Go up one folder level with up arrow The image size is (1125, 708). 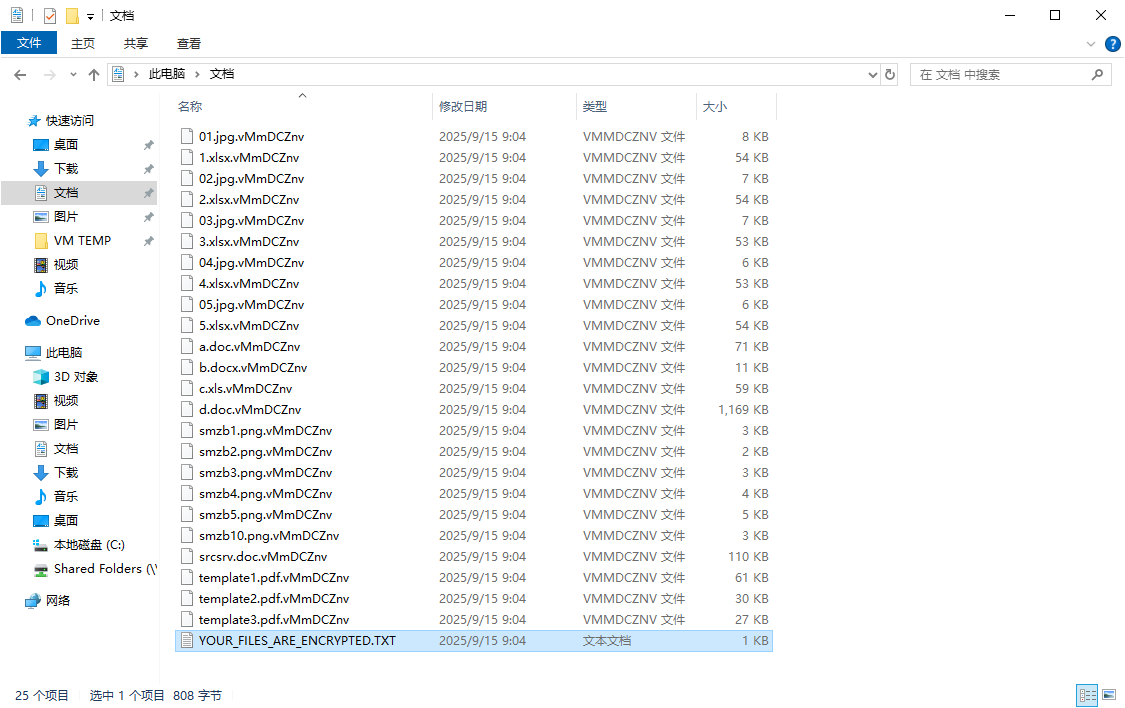click(94, 75)
